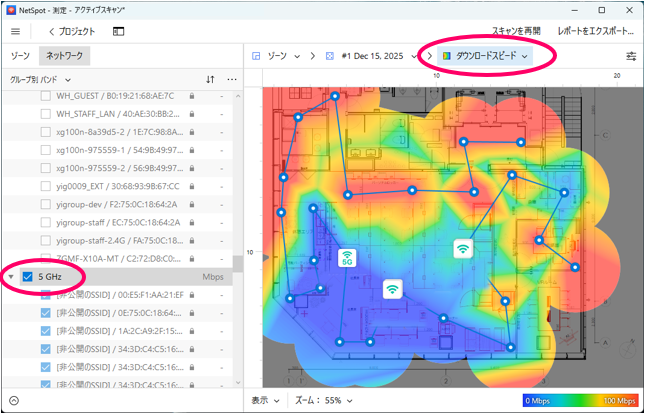The height and width of the screenshot is (415, 646).
Task: Enable the WH_GUEST network checkbox
Action: coord(45,96)
